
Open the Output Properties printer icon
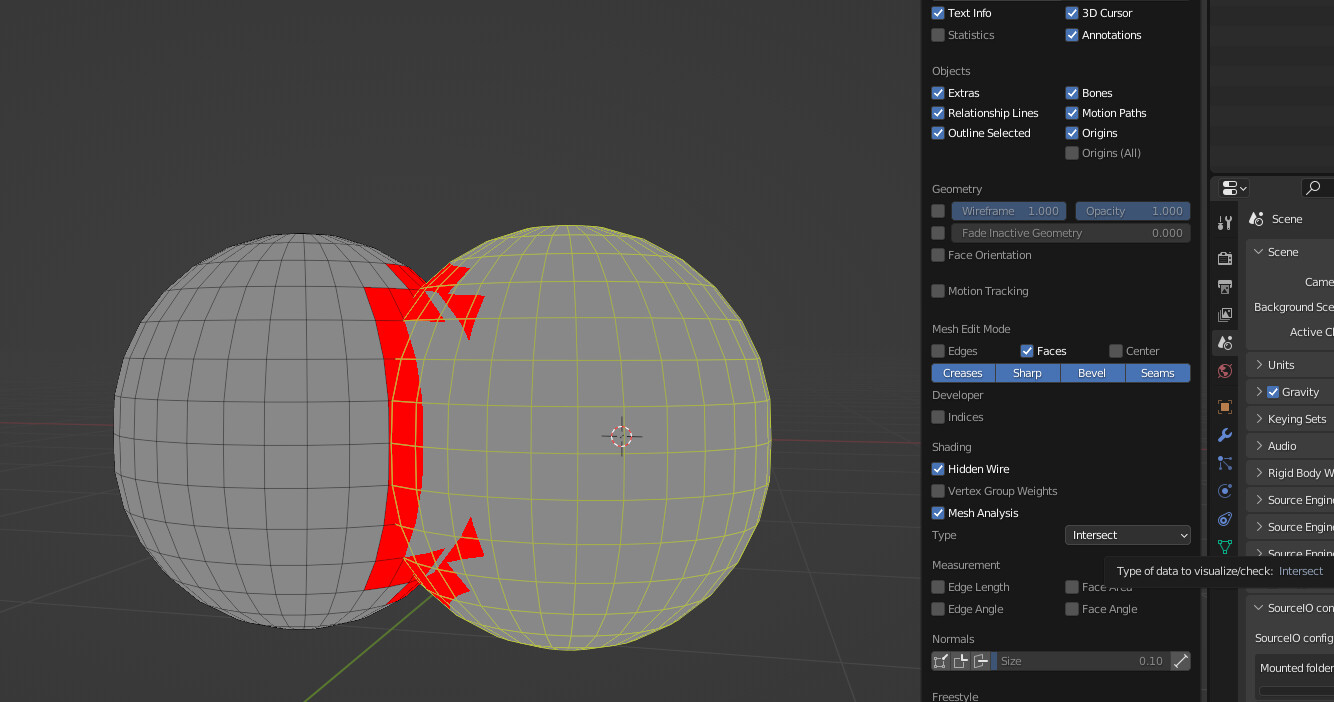click(x=1224, y=286)
